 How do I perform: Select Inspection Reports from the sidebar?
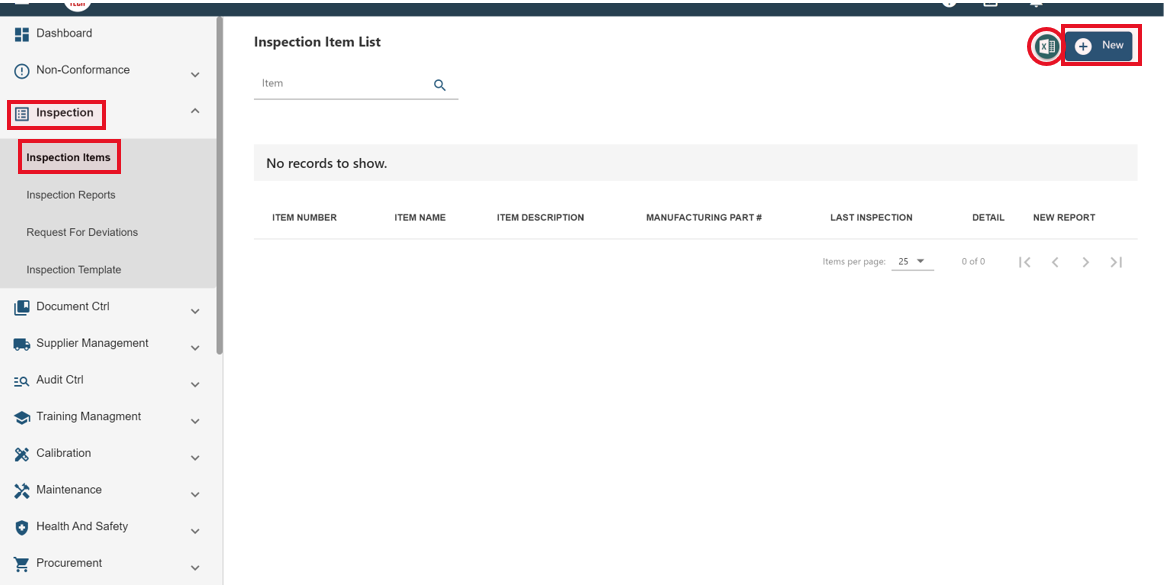pos(71,194)
